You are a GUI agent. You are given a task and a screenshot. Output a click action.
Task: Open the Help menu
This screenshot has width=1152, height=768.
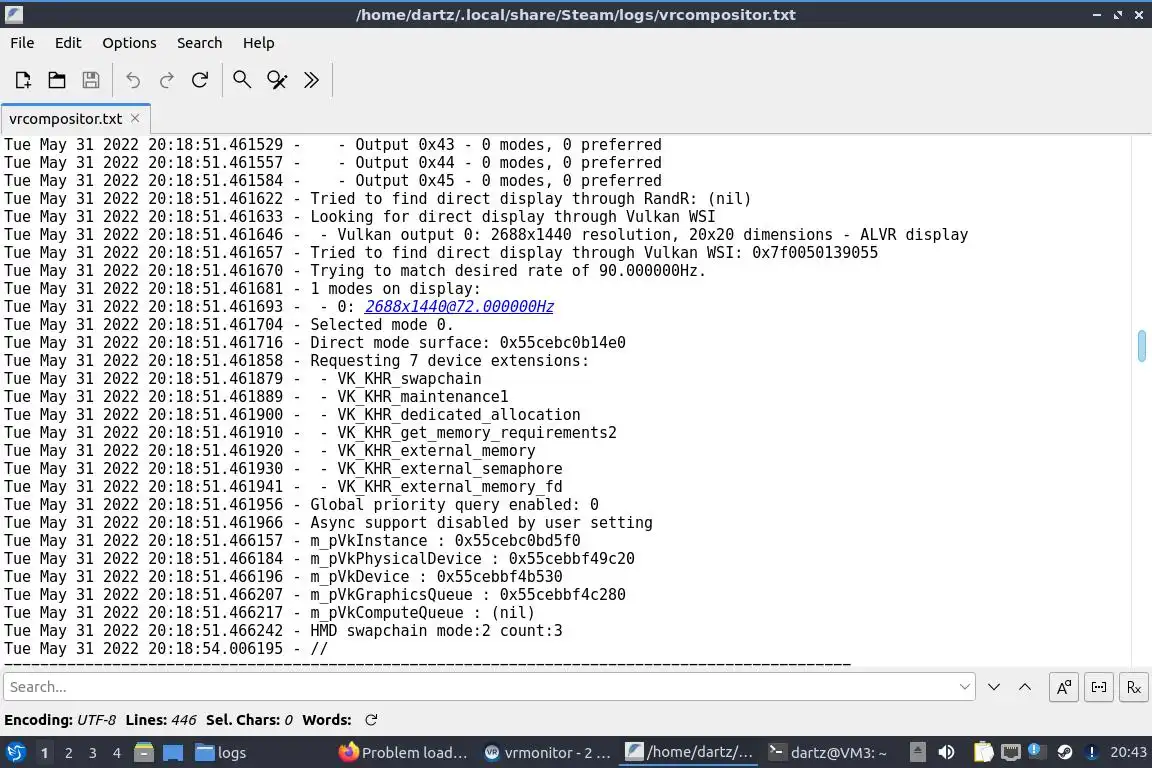259,43
